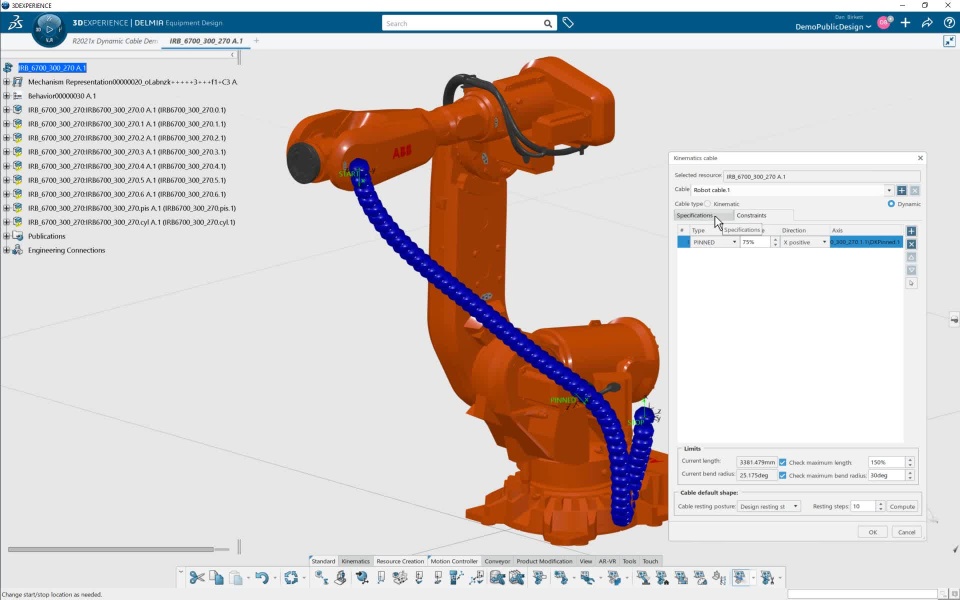Click the 3DEXPERIENCE compass icon

pyautogui.click(x=49, y=29)
